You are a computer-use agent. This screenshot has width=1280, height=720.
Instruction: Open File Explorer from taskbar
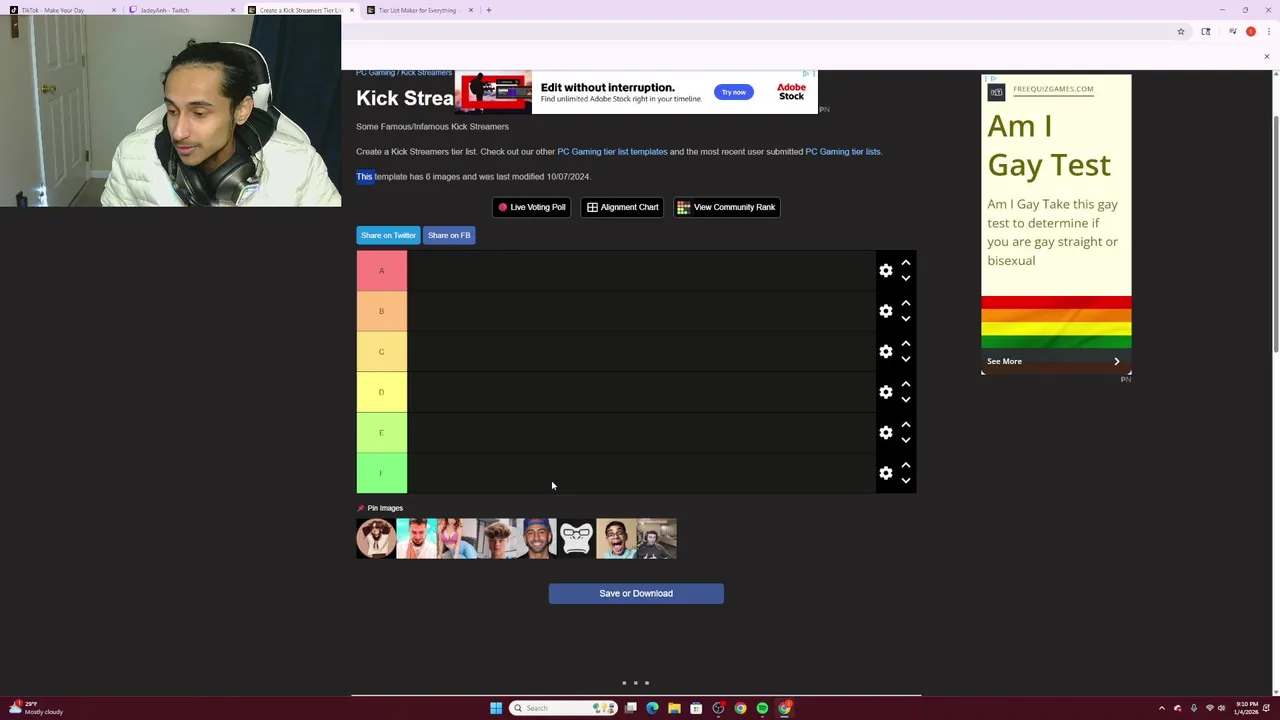tap(674, 708)
